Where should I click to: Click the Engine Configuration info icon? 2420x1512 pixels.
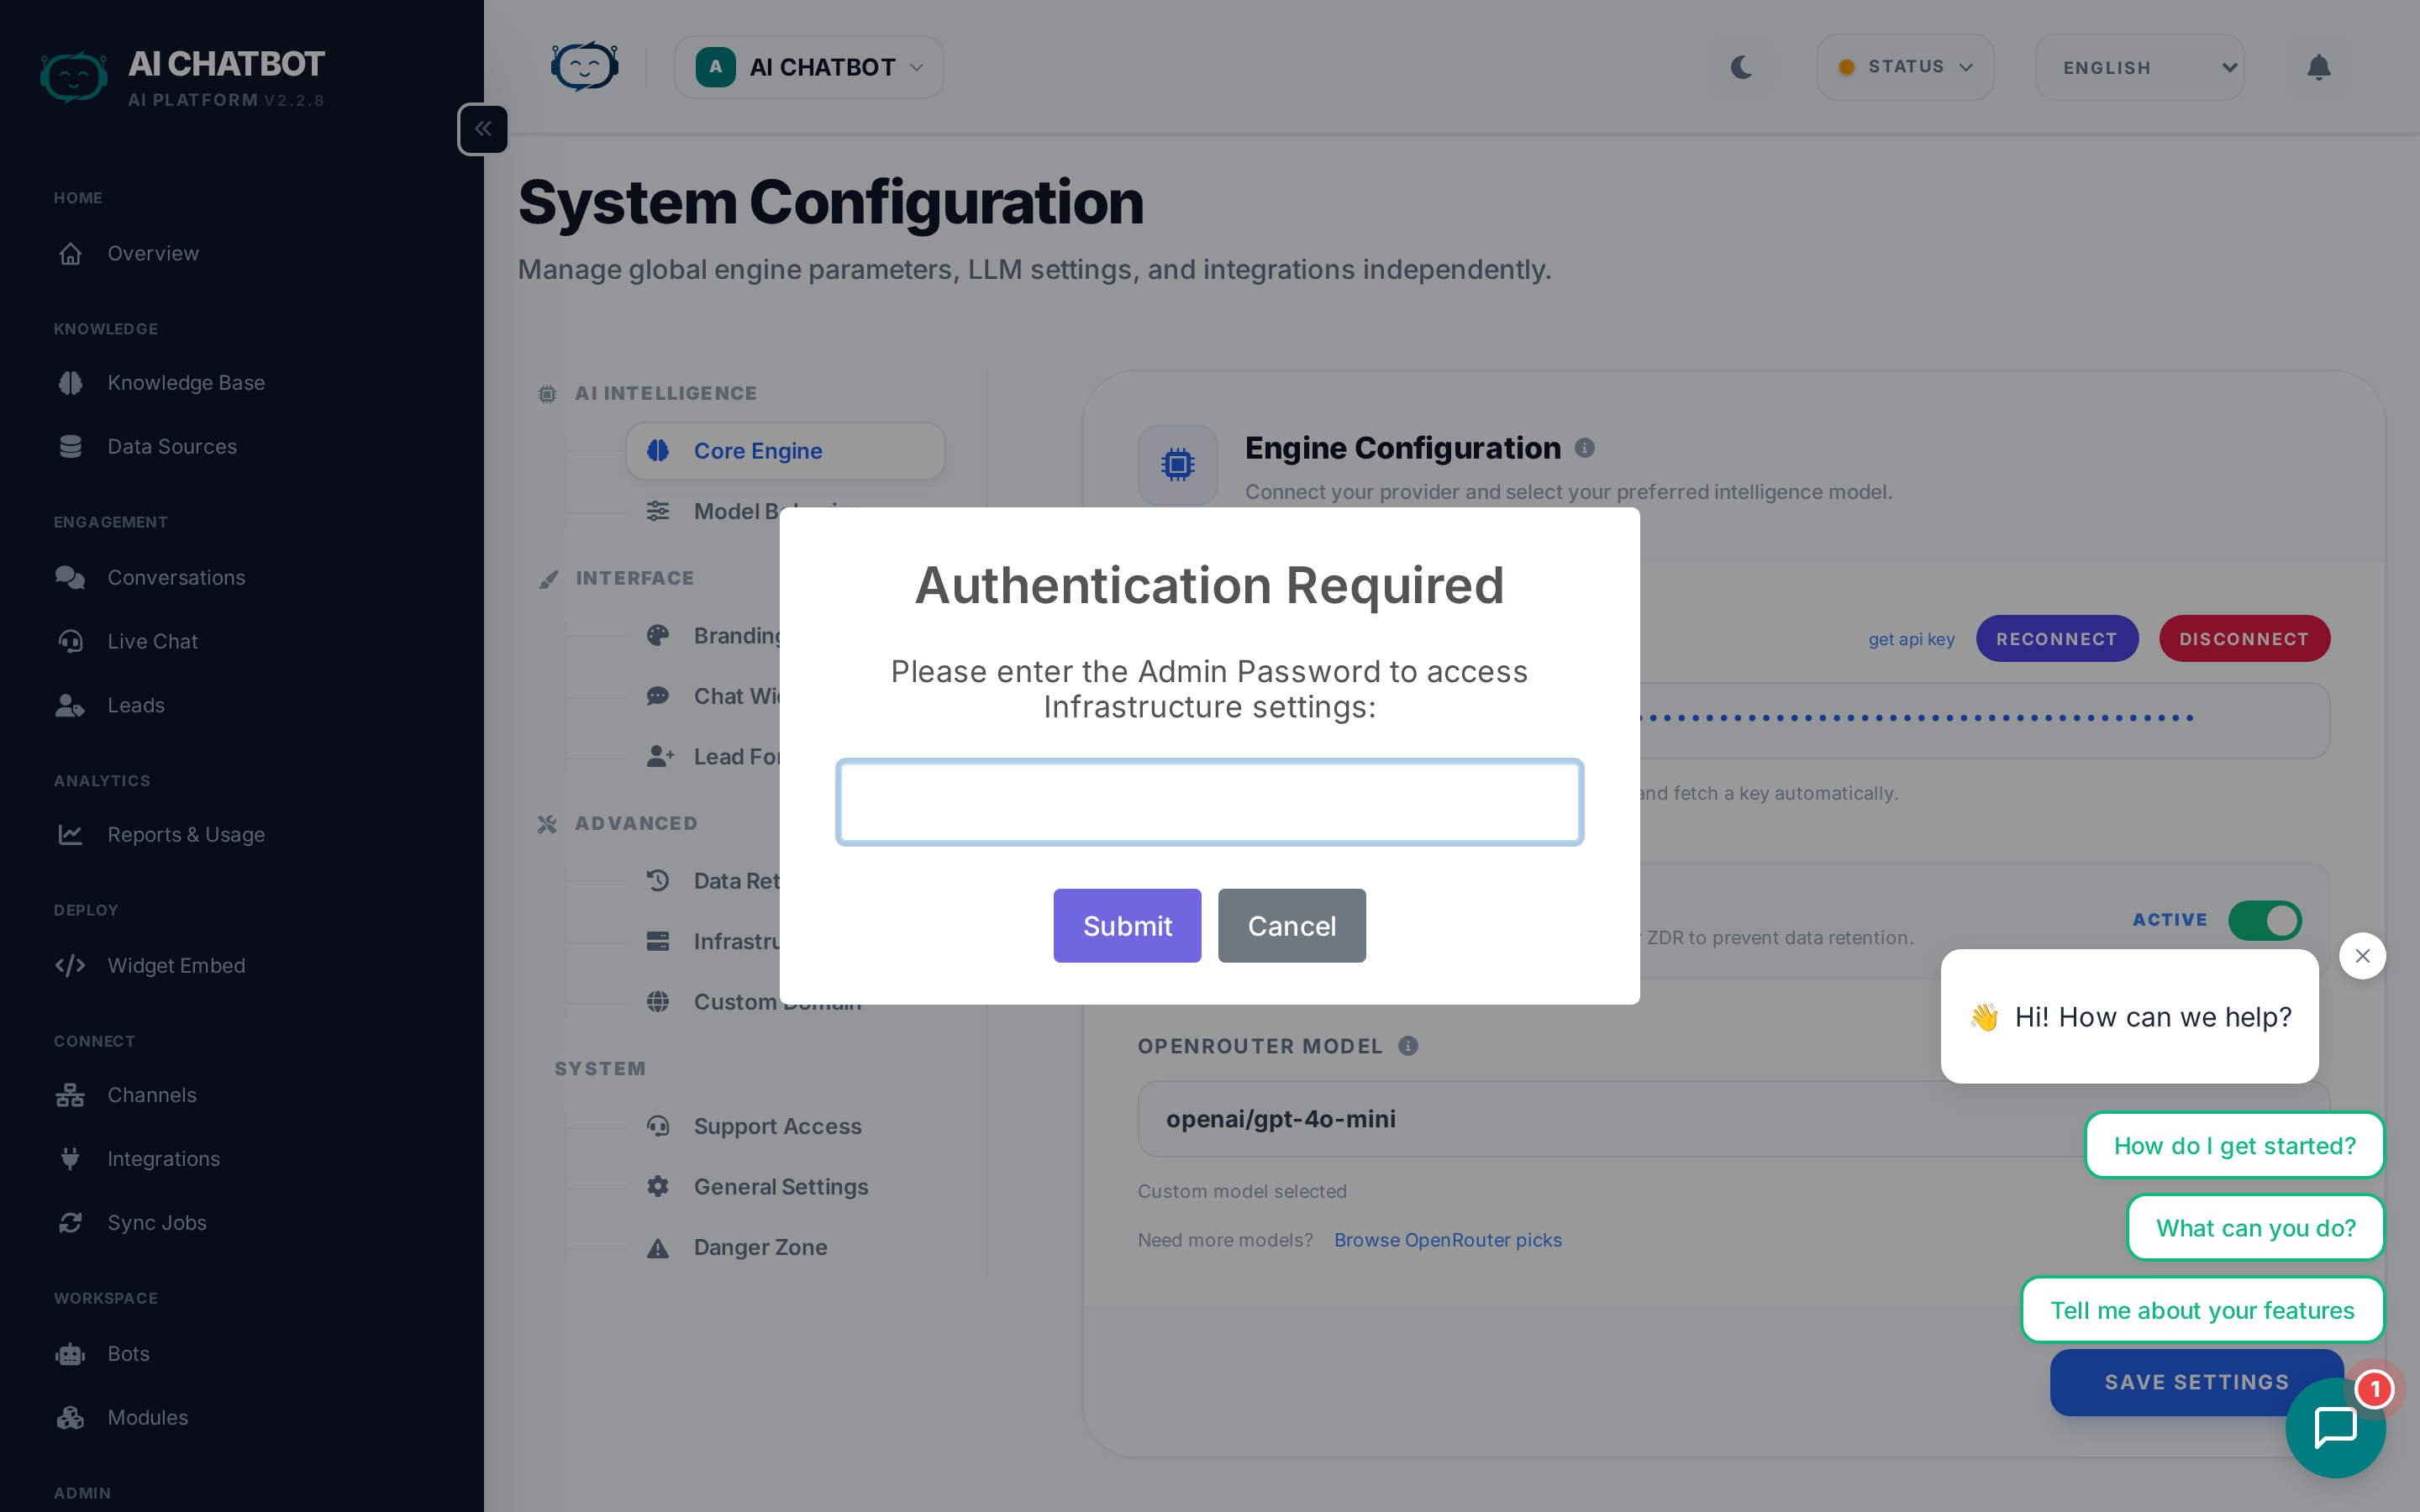(x=1584, y=448)
